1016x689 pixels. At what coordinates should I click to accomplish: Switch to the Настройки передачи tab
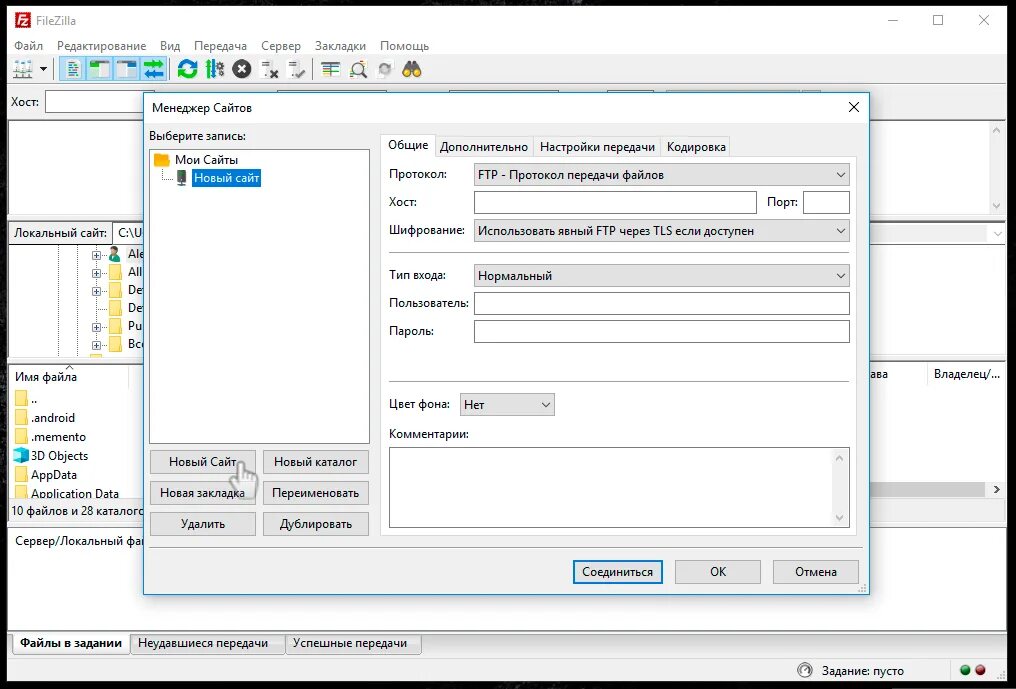point(597,147)
